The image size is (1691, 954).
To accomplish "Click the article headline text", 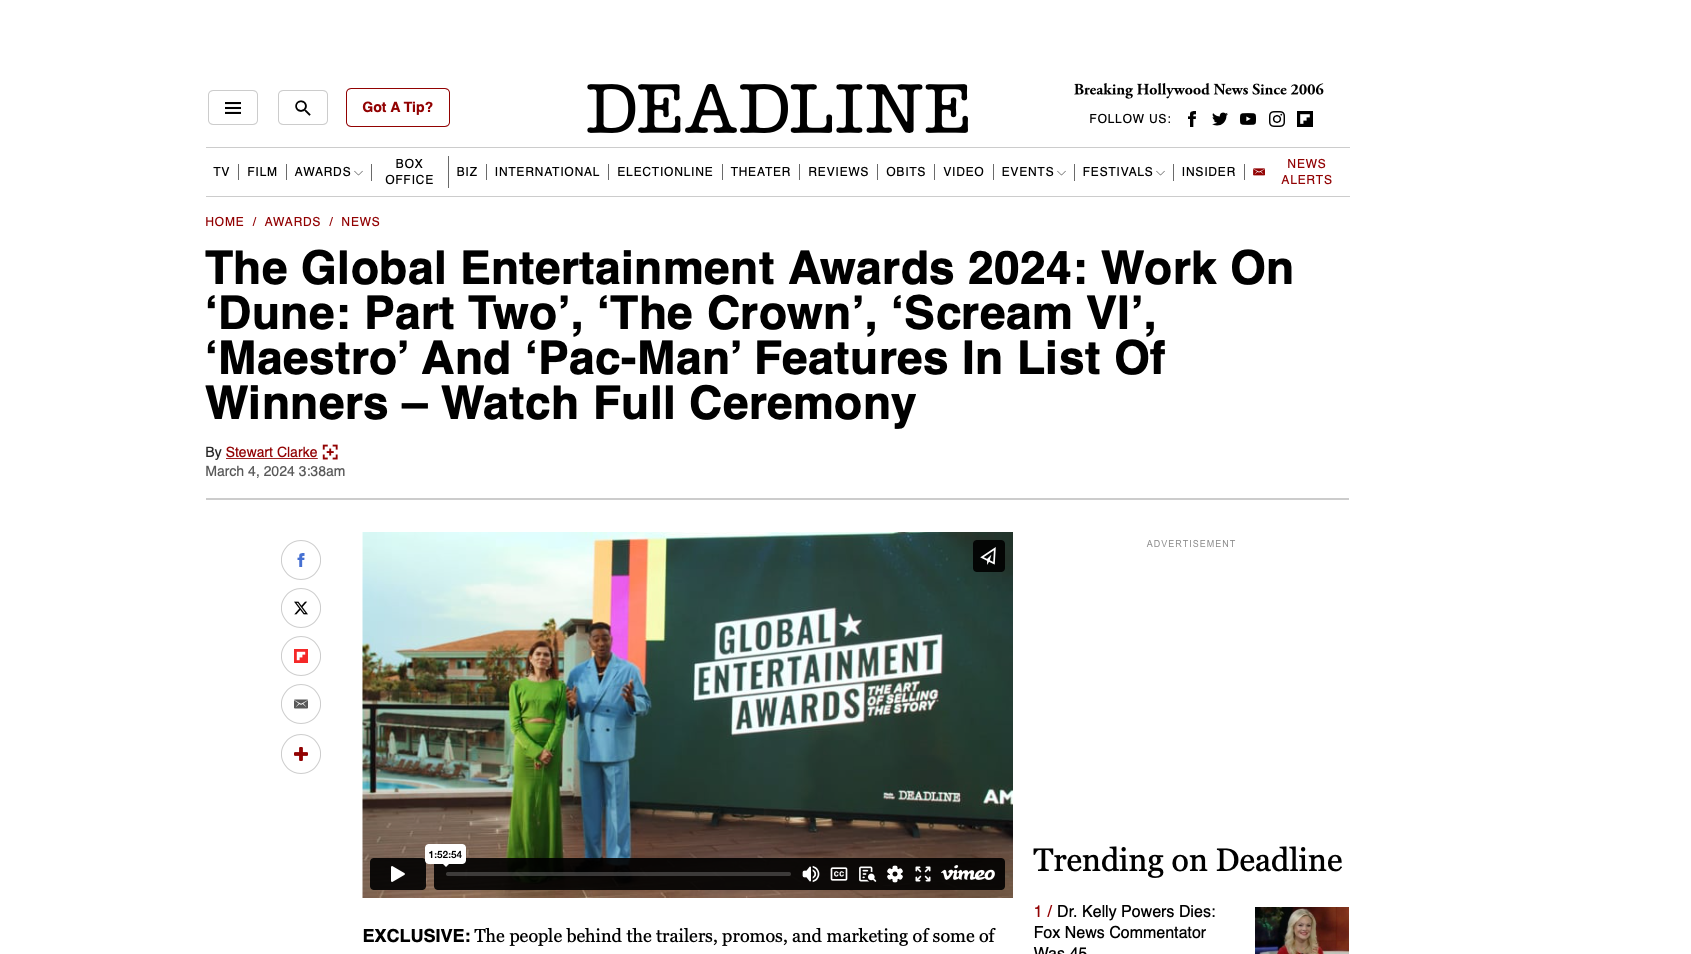I will pos(749,336).
